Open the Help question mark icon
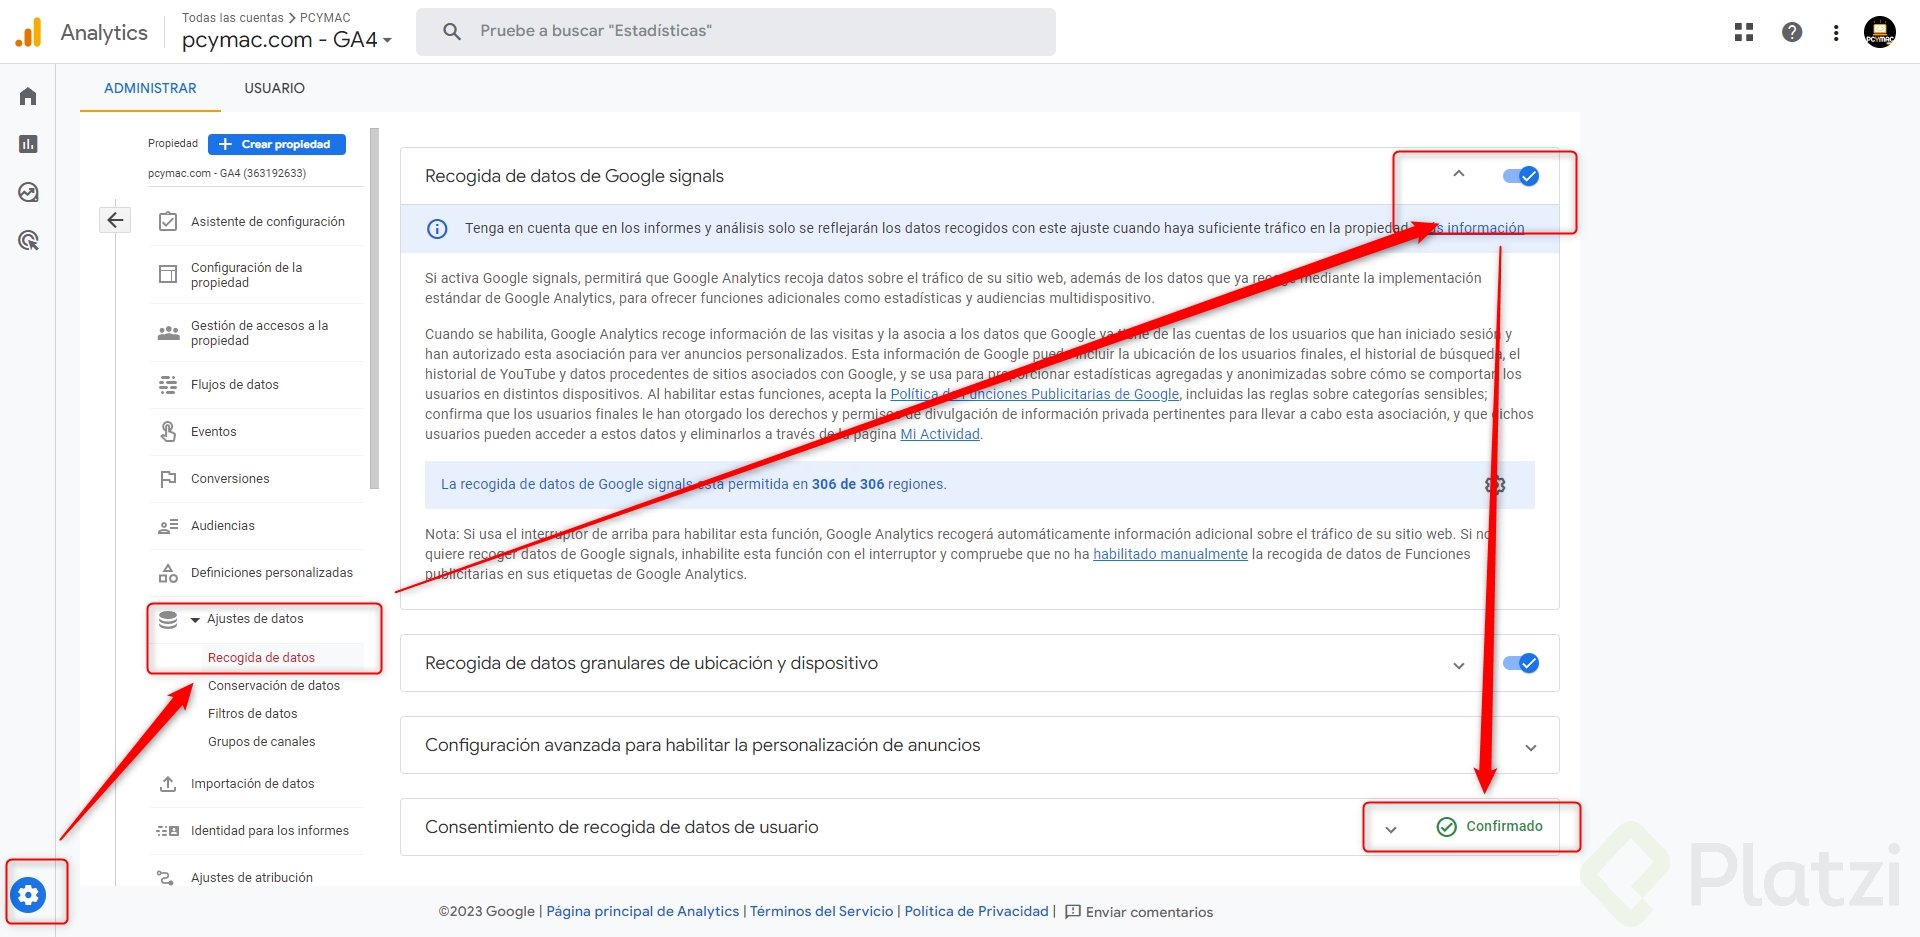1920x937 pixels. point(1792,32)
